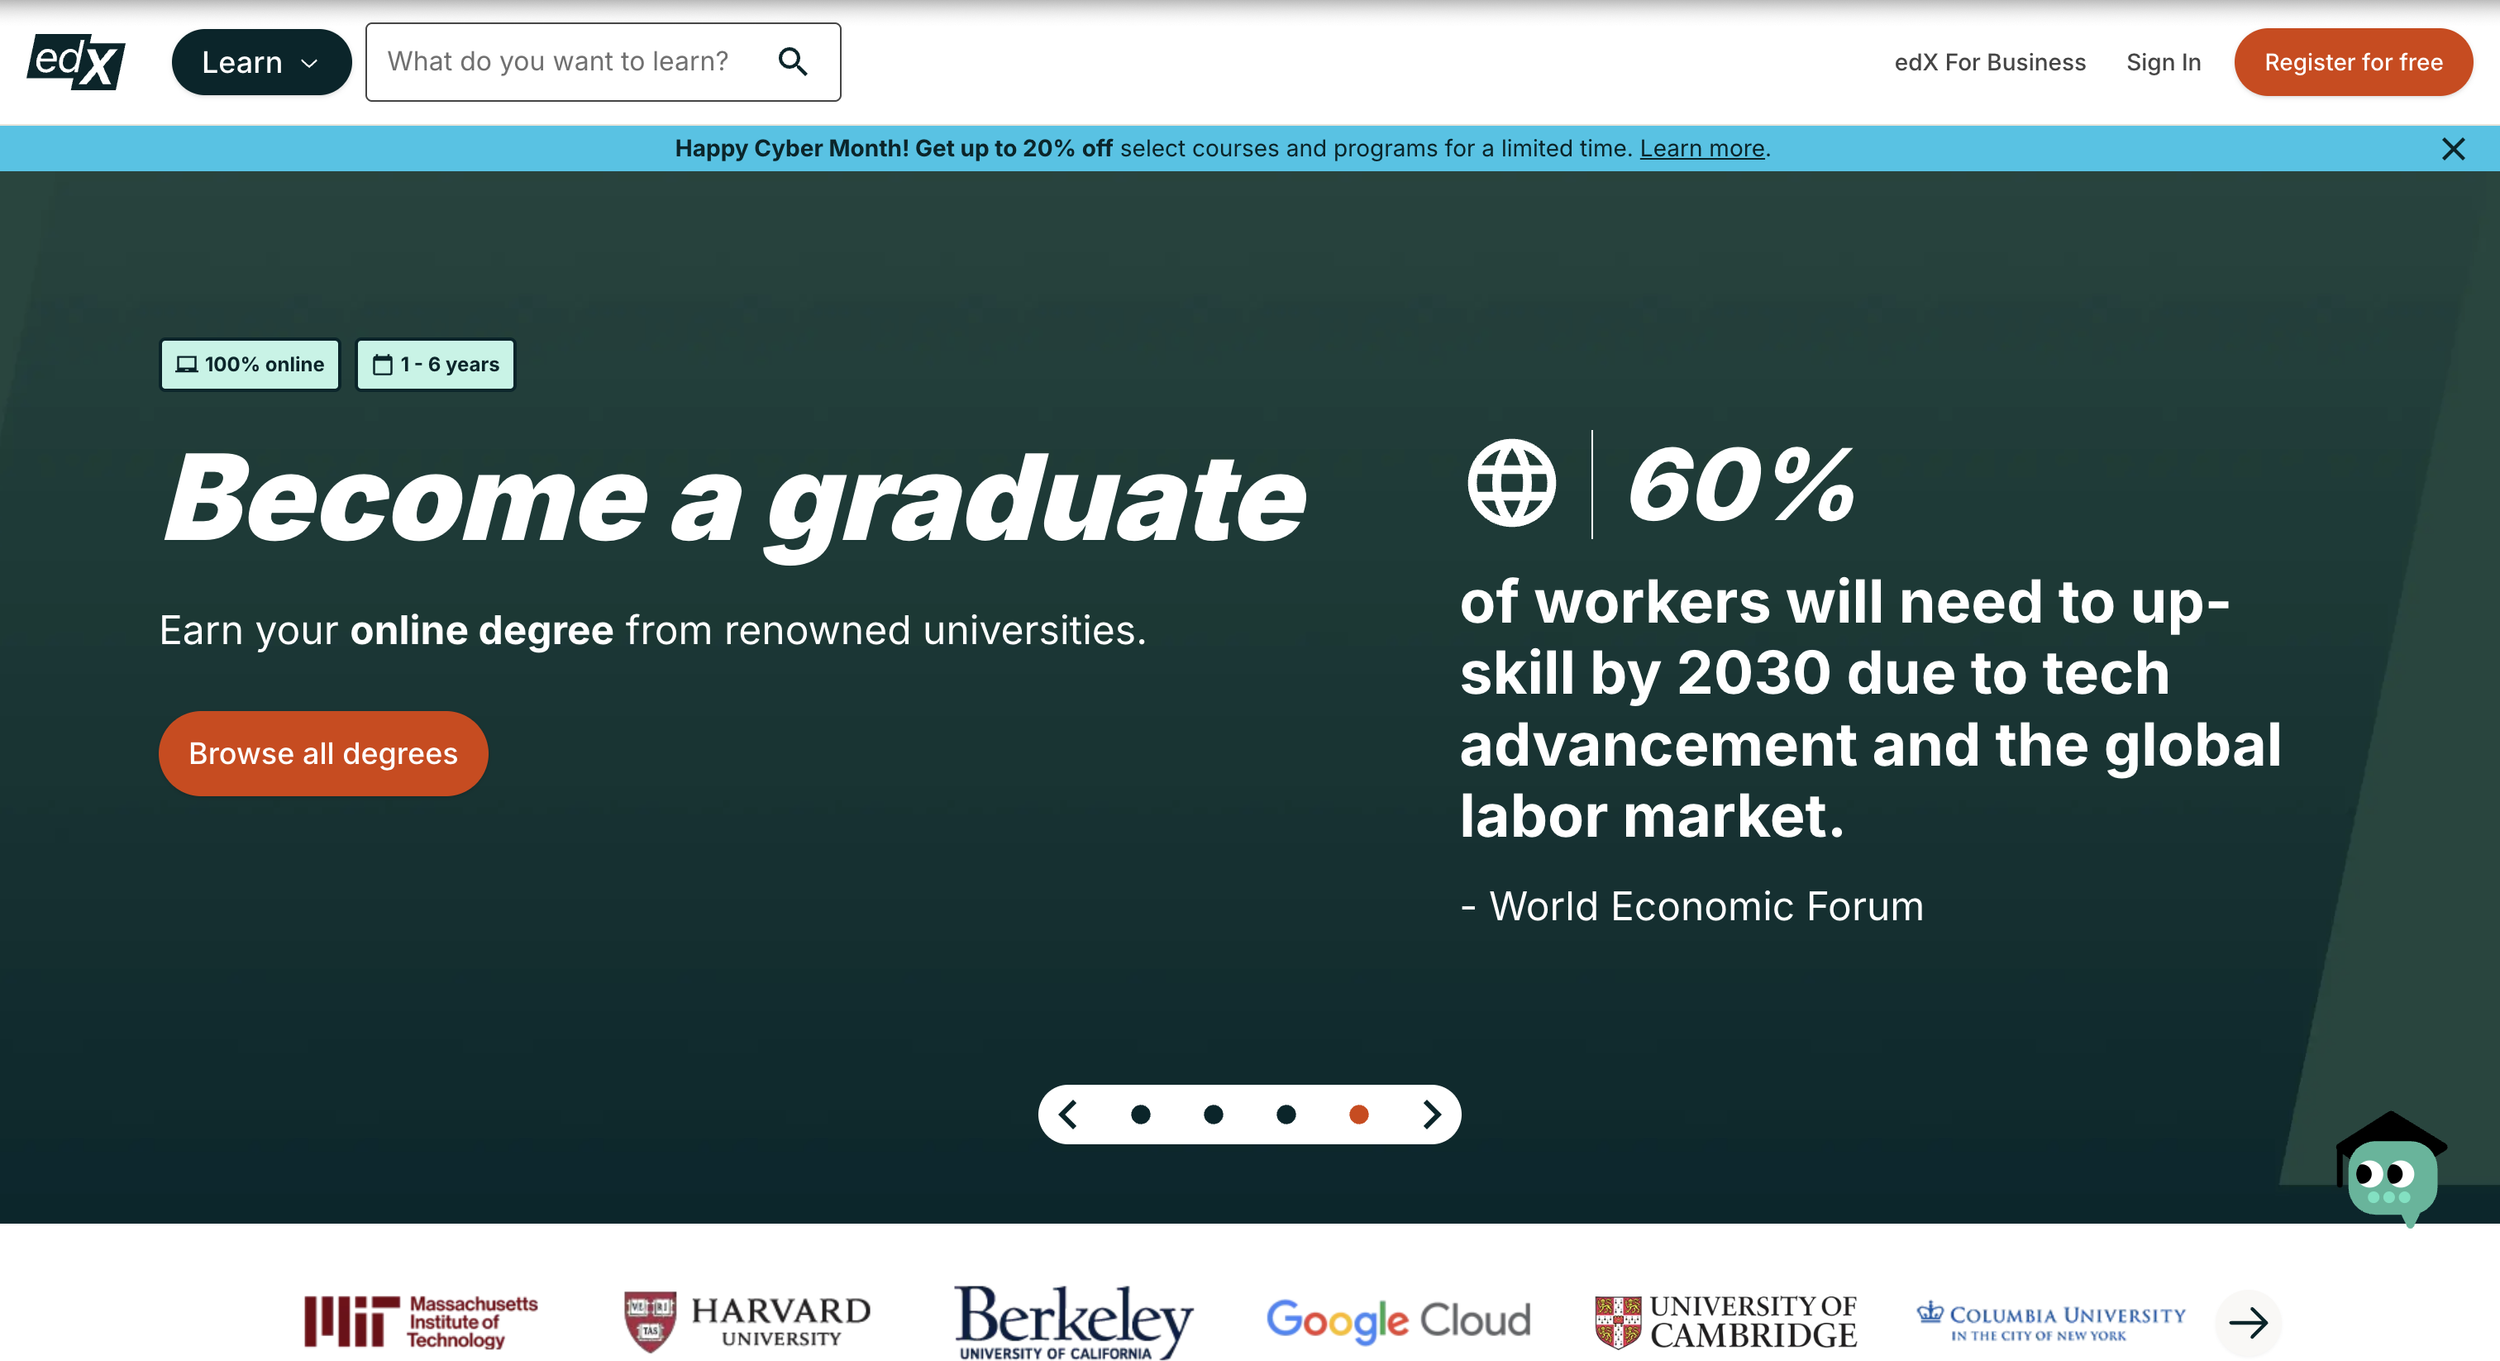Click the Google Cloud logo
This screenshot has width=2500, height=1361.
click(x=1398, y=1321)
